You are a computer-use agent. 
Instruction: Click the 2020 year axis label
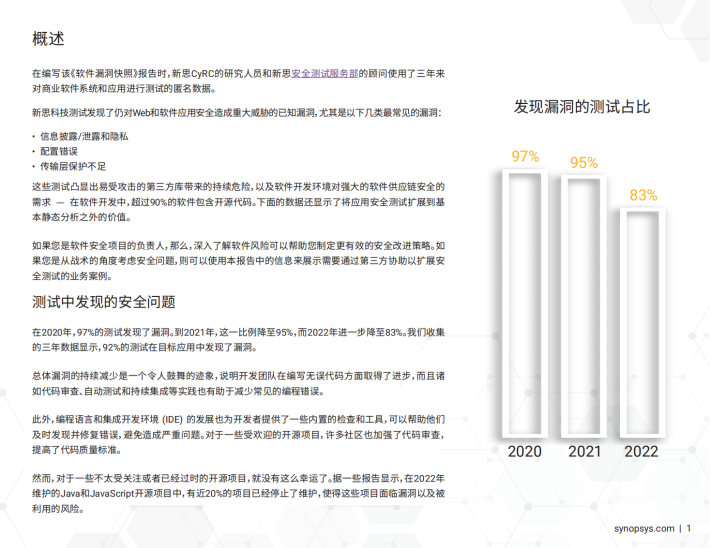click(525, 451)
